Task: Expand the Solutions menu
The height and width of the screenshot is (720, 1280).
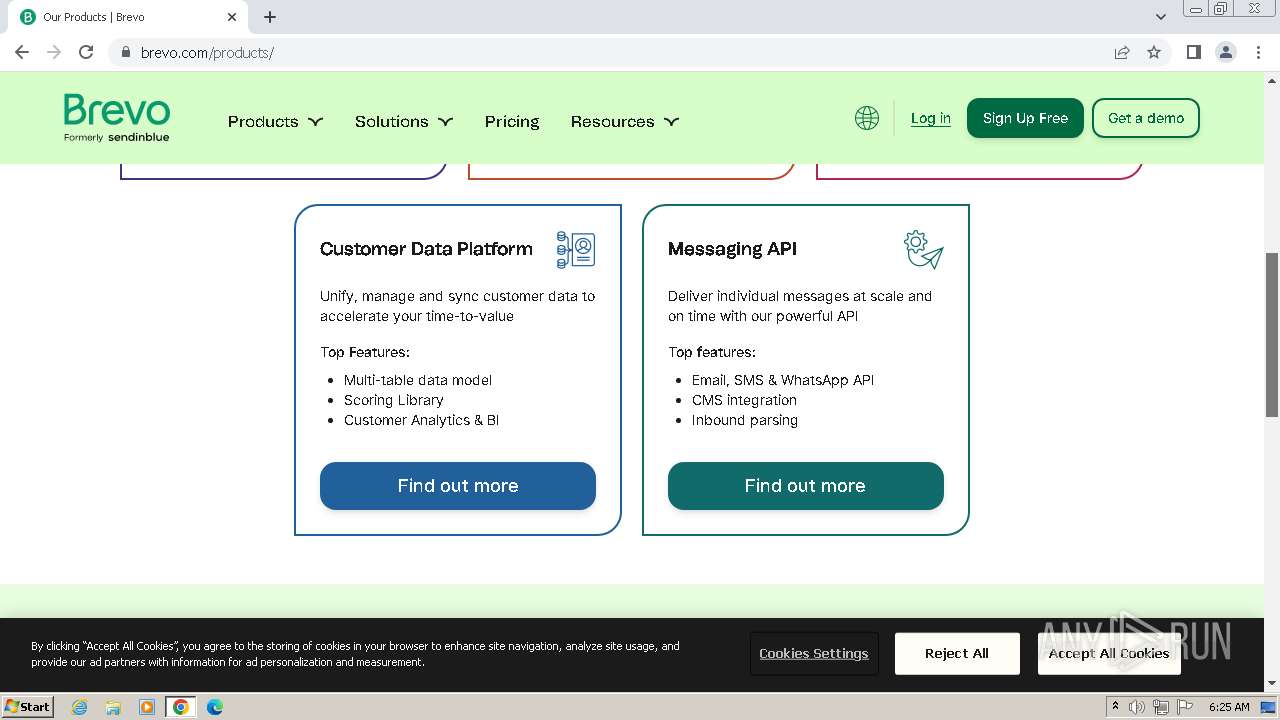Action: tap(404, 121)
